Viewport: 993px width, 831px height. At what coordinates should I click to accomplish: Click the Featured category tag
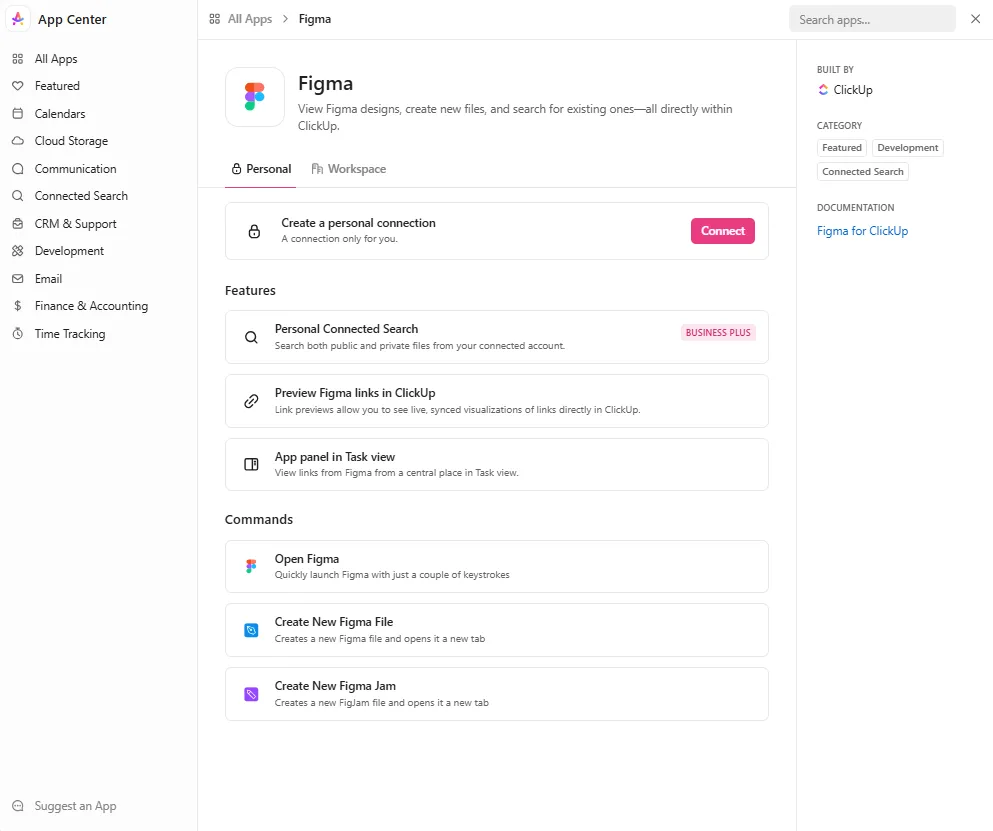point(842,148)
